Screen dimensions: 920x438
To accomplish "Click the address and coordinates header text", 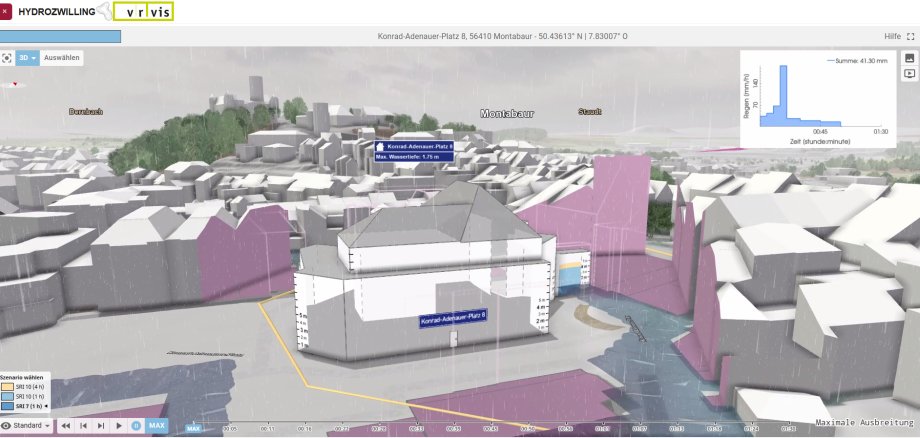I will 502,36.
